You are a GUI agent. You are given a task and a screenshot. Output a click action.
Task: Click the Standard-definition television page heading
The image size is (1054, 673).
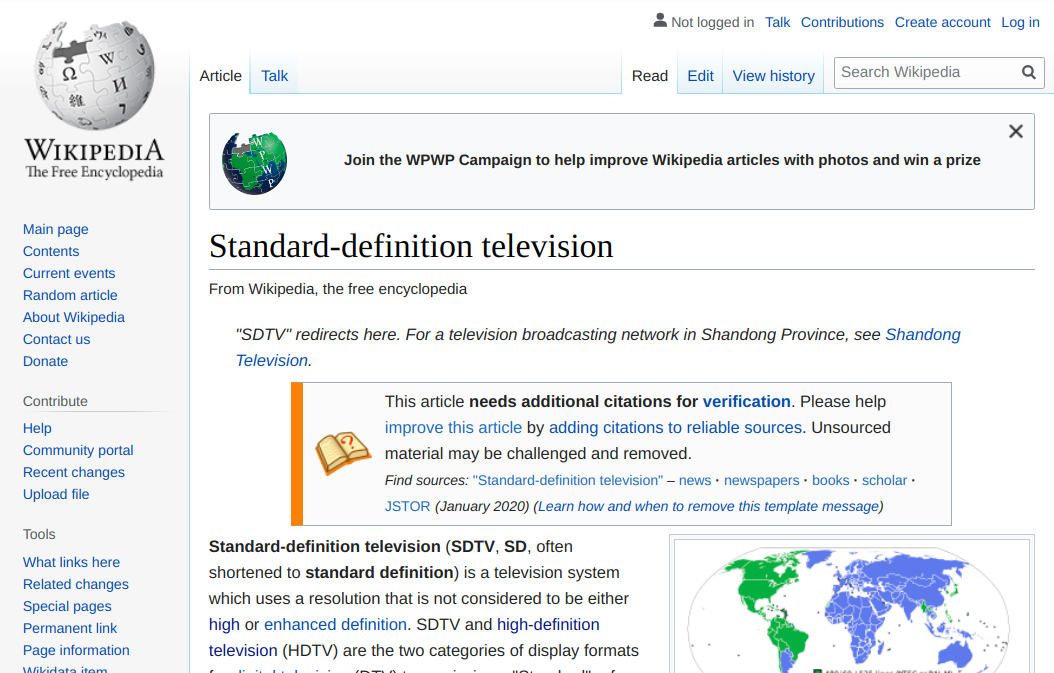pos(411,246)
